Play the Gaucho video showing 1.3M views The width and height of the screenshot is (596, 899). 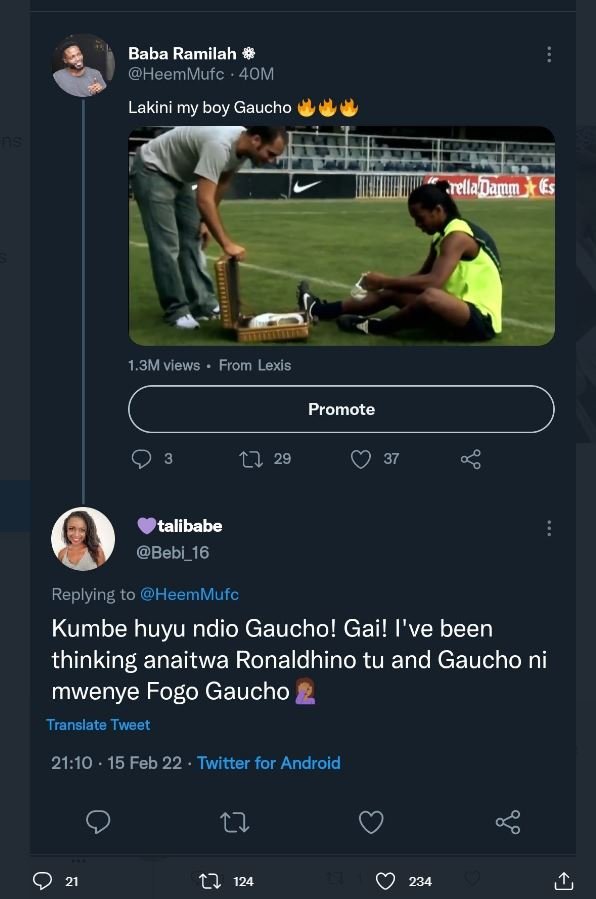pos(339,235)
